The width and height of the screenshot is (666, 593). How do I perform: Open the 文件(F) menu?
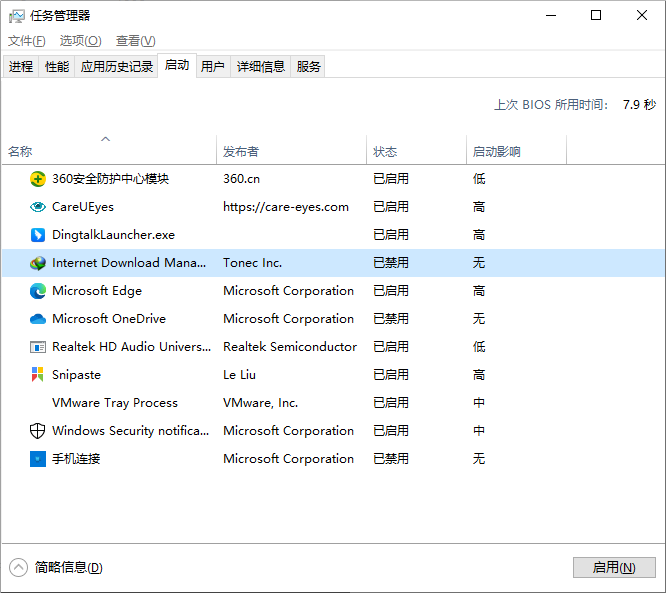pos(27,41)
